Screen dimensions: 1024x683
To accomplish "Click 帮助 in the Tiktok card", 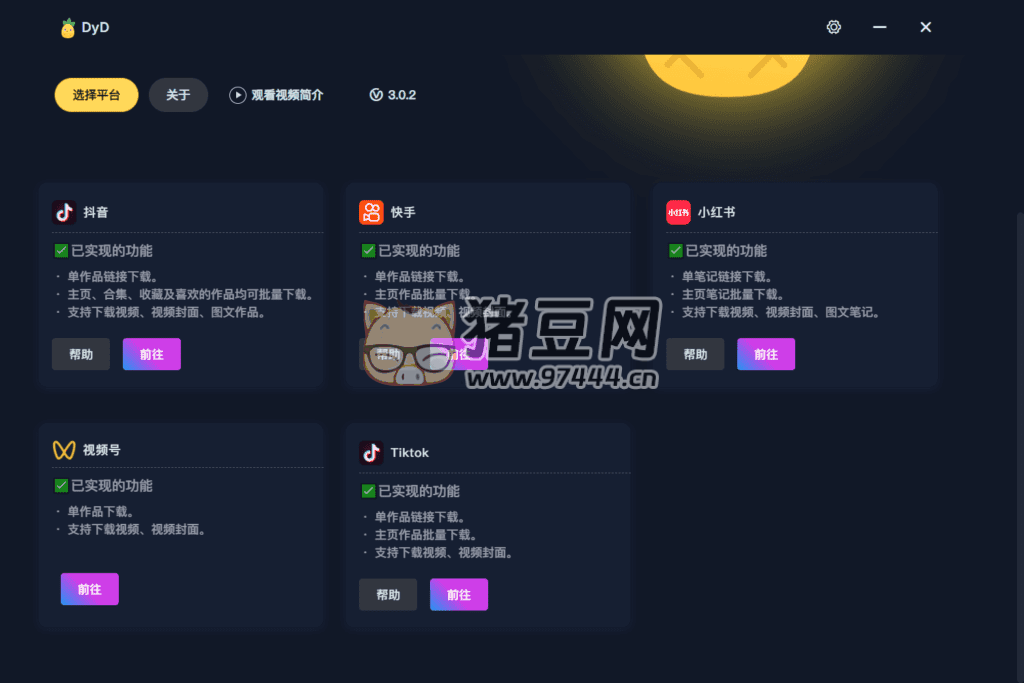I will [388, 594].
